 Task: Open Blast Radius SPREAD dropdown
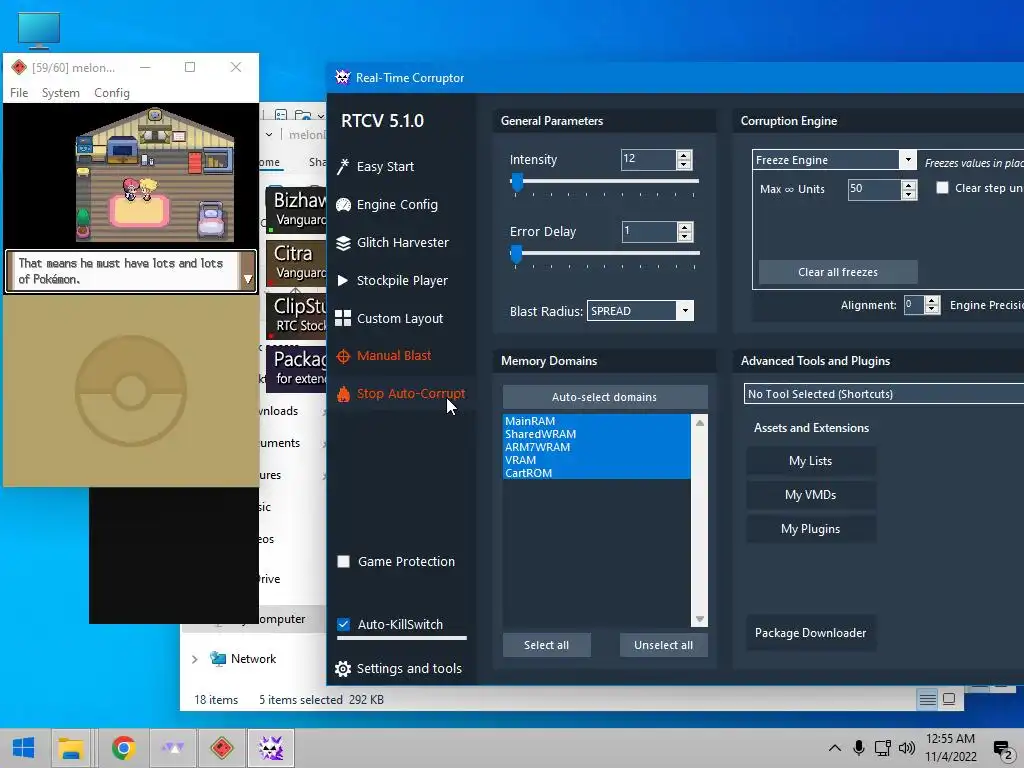(685, 311)
